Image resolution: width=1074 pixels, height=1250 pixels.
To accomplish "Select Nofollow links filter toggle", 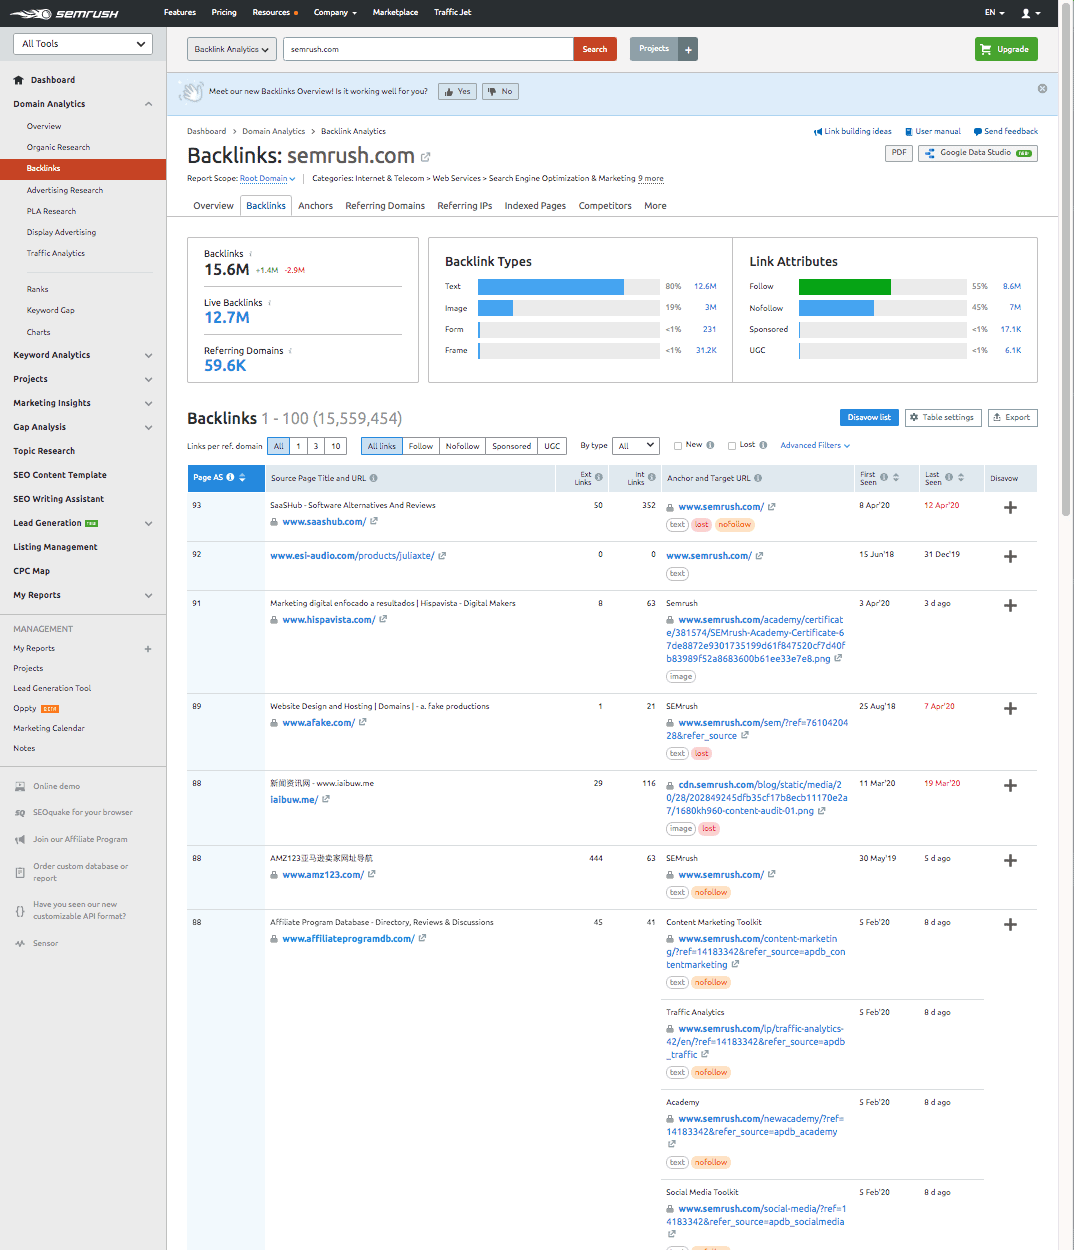I will [x=462, y=446].
